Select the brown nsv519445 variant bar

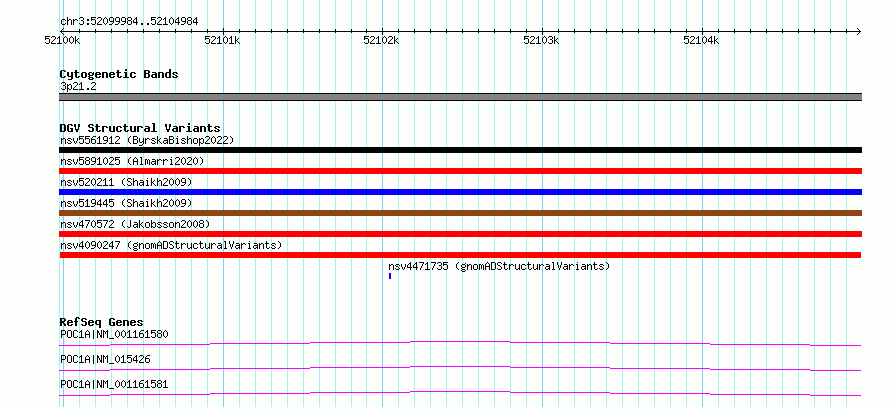point(460,213)
